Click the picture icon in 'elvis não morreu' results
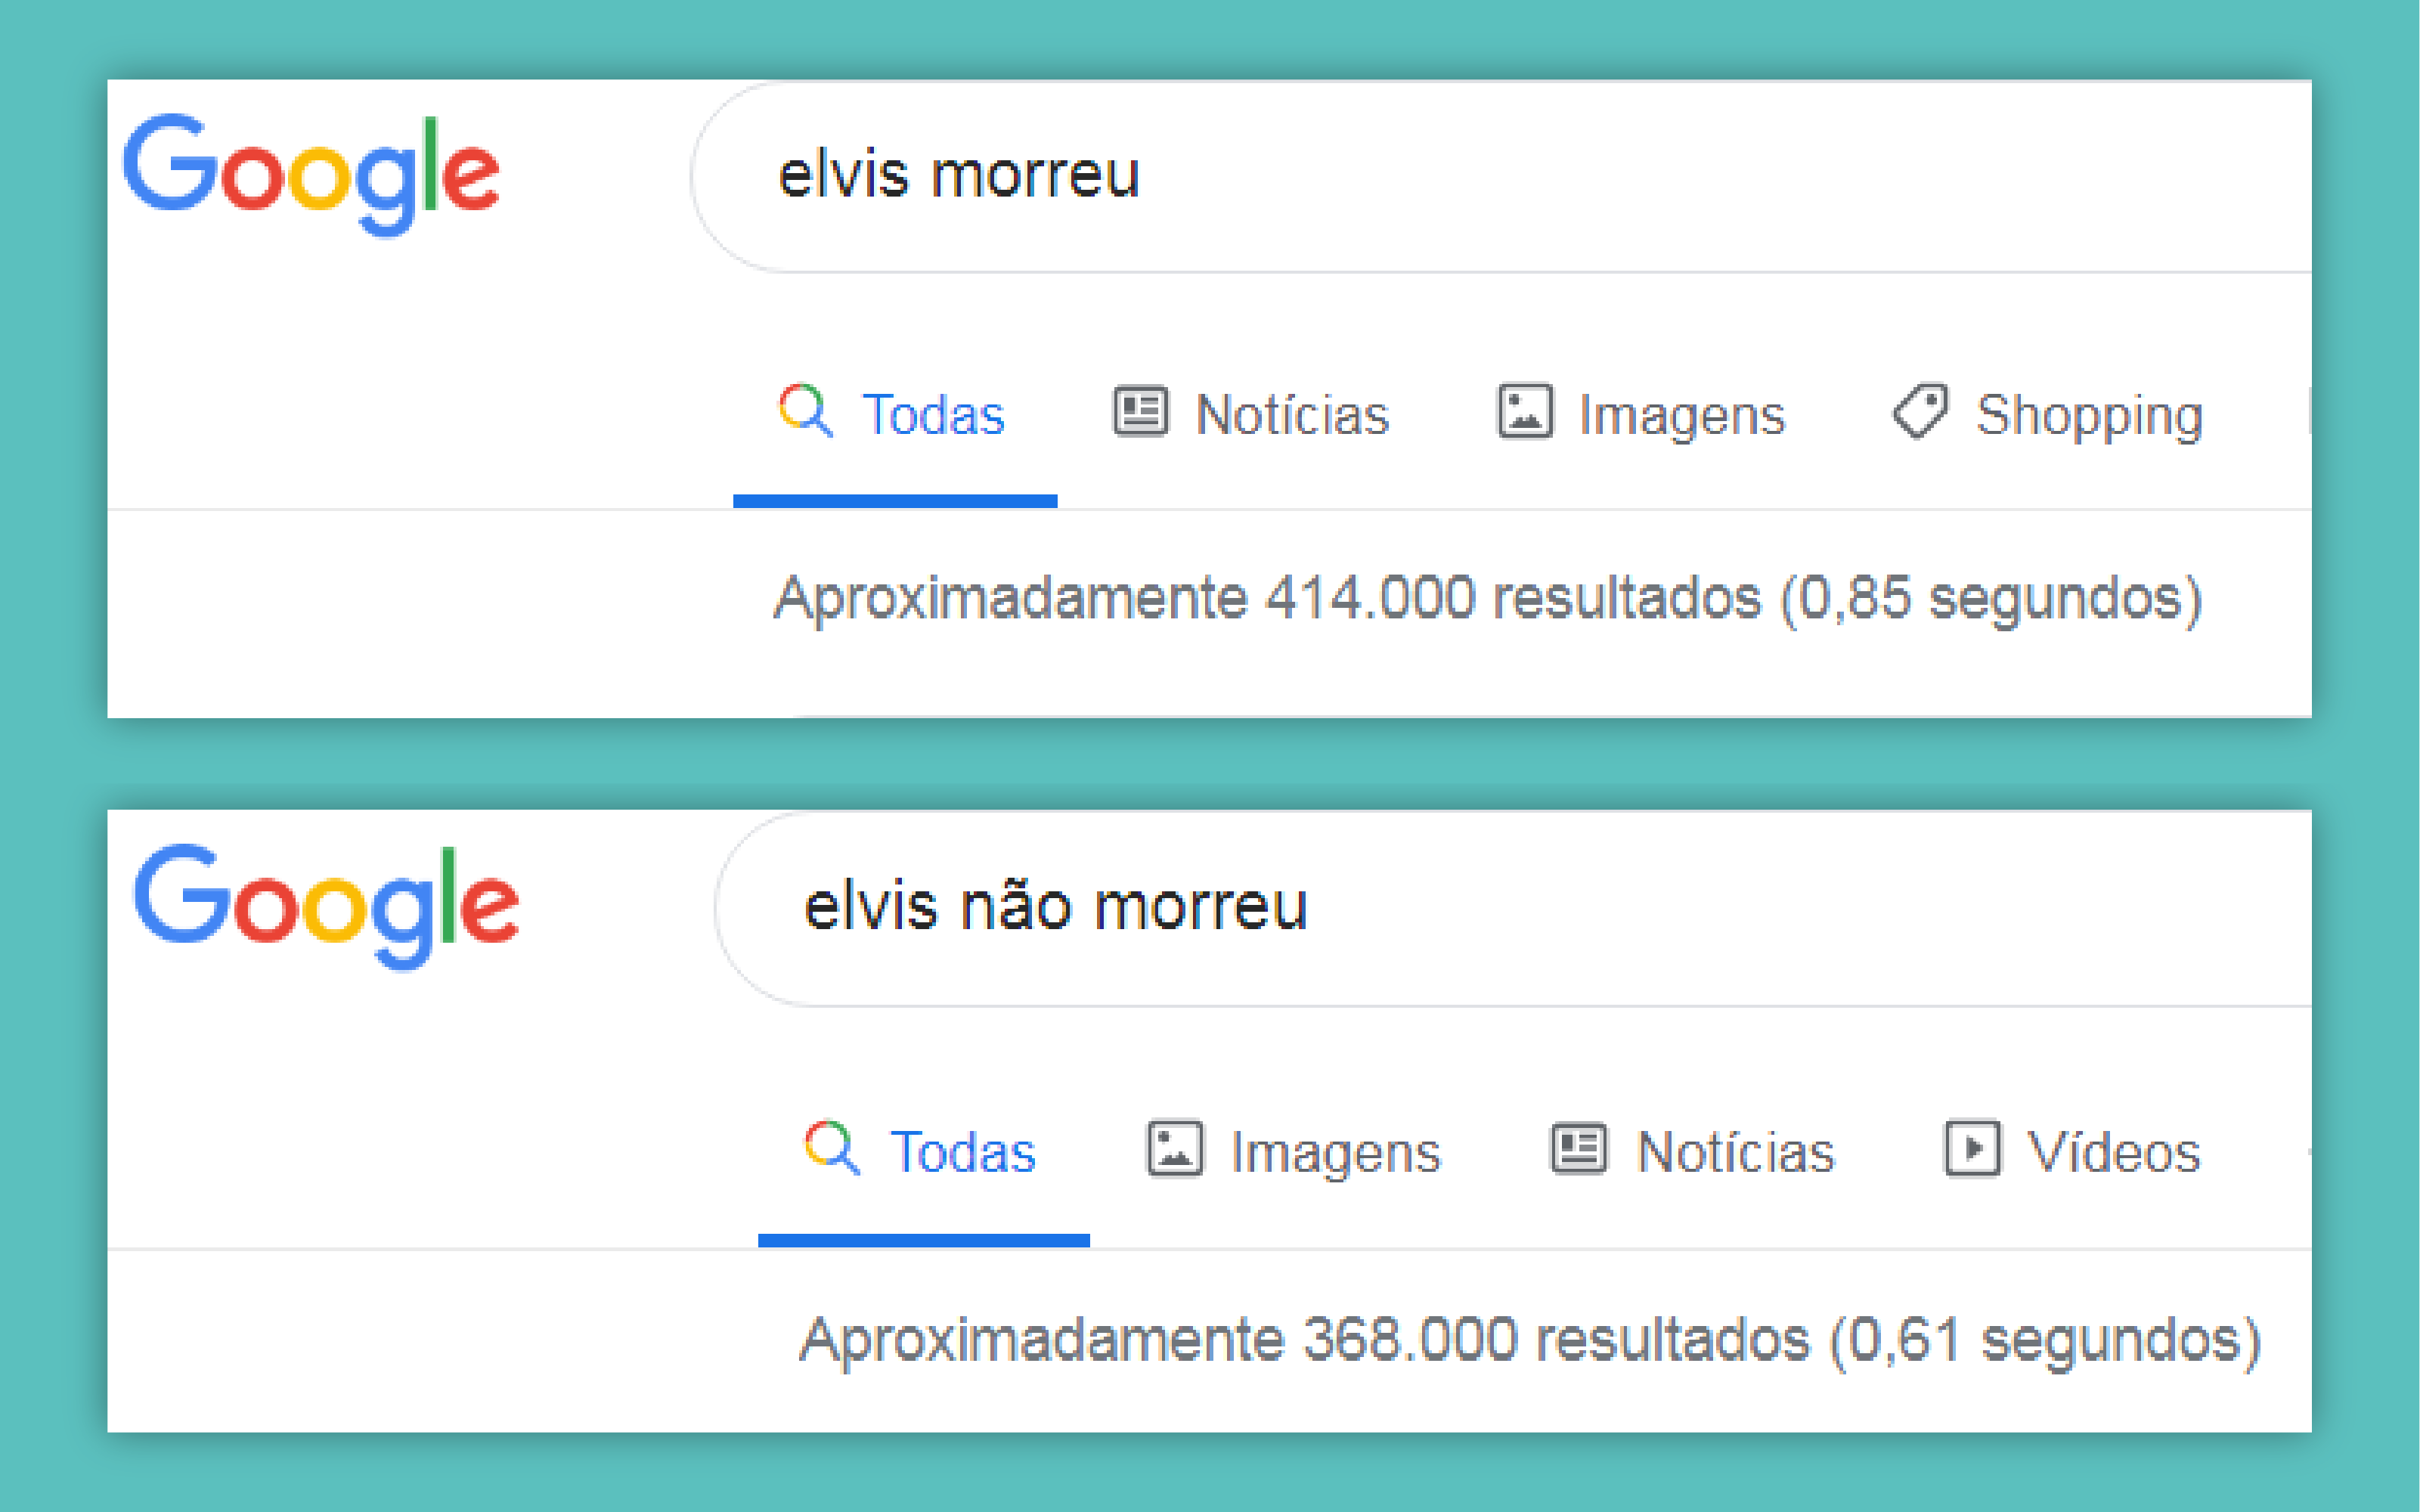Viewport: 2420px width, 1512px height. click(x=1174, y=1148)
